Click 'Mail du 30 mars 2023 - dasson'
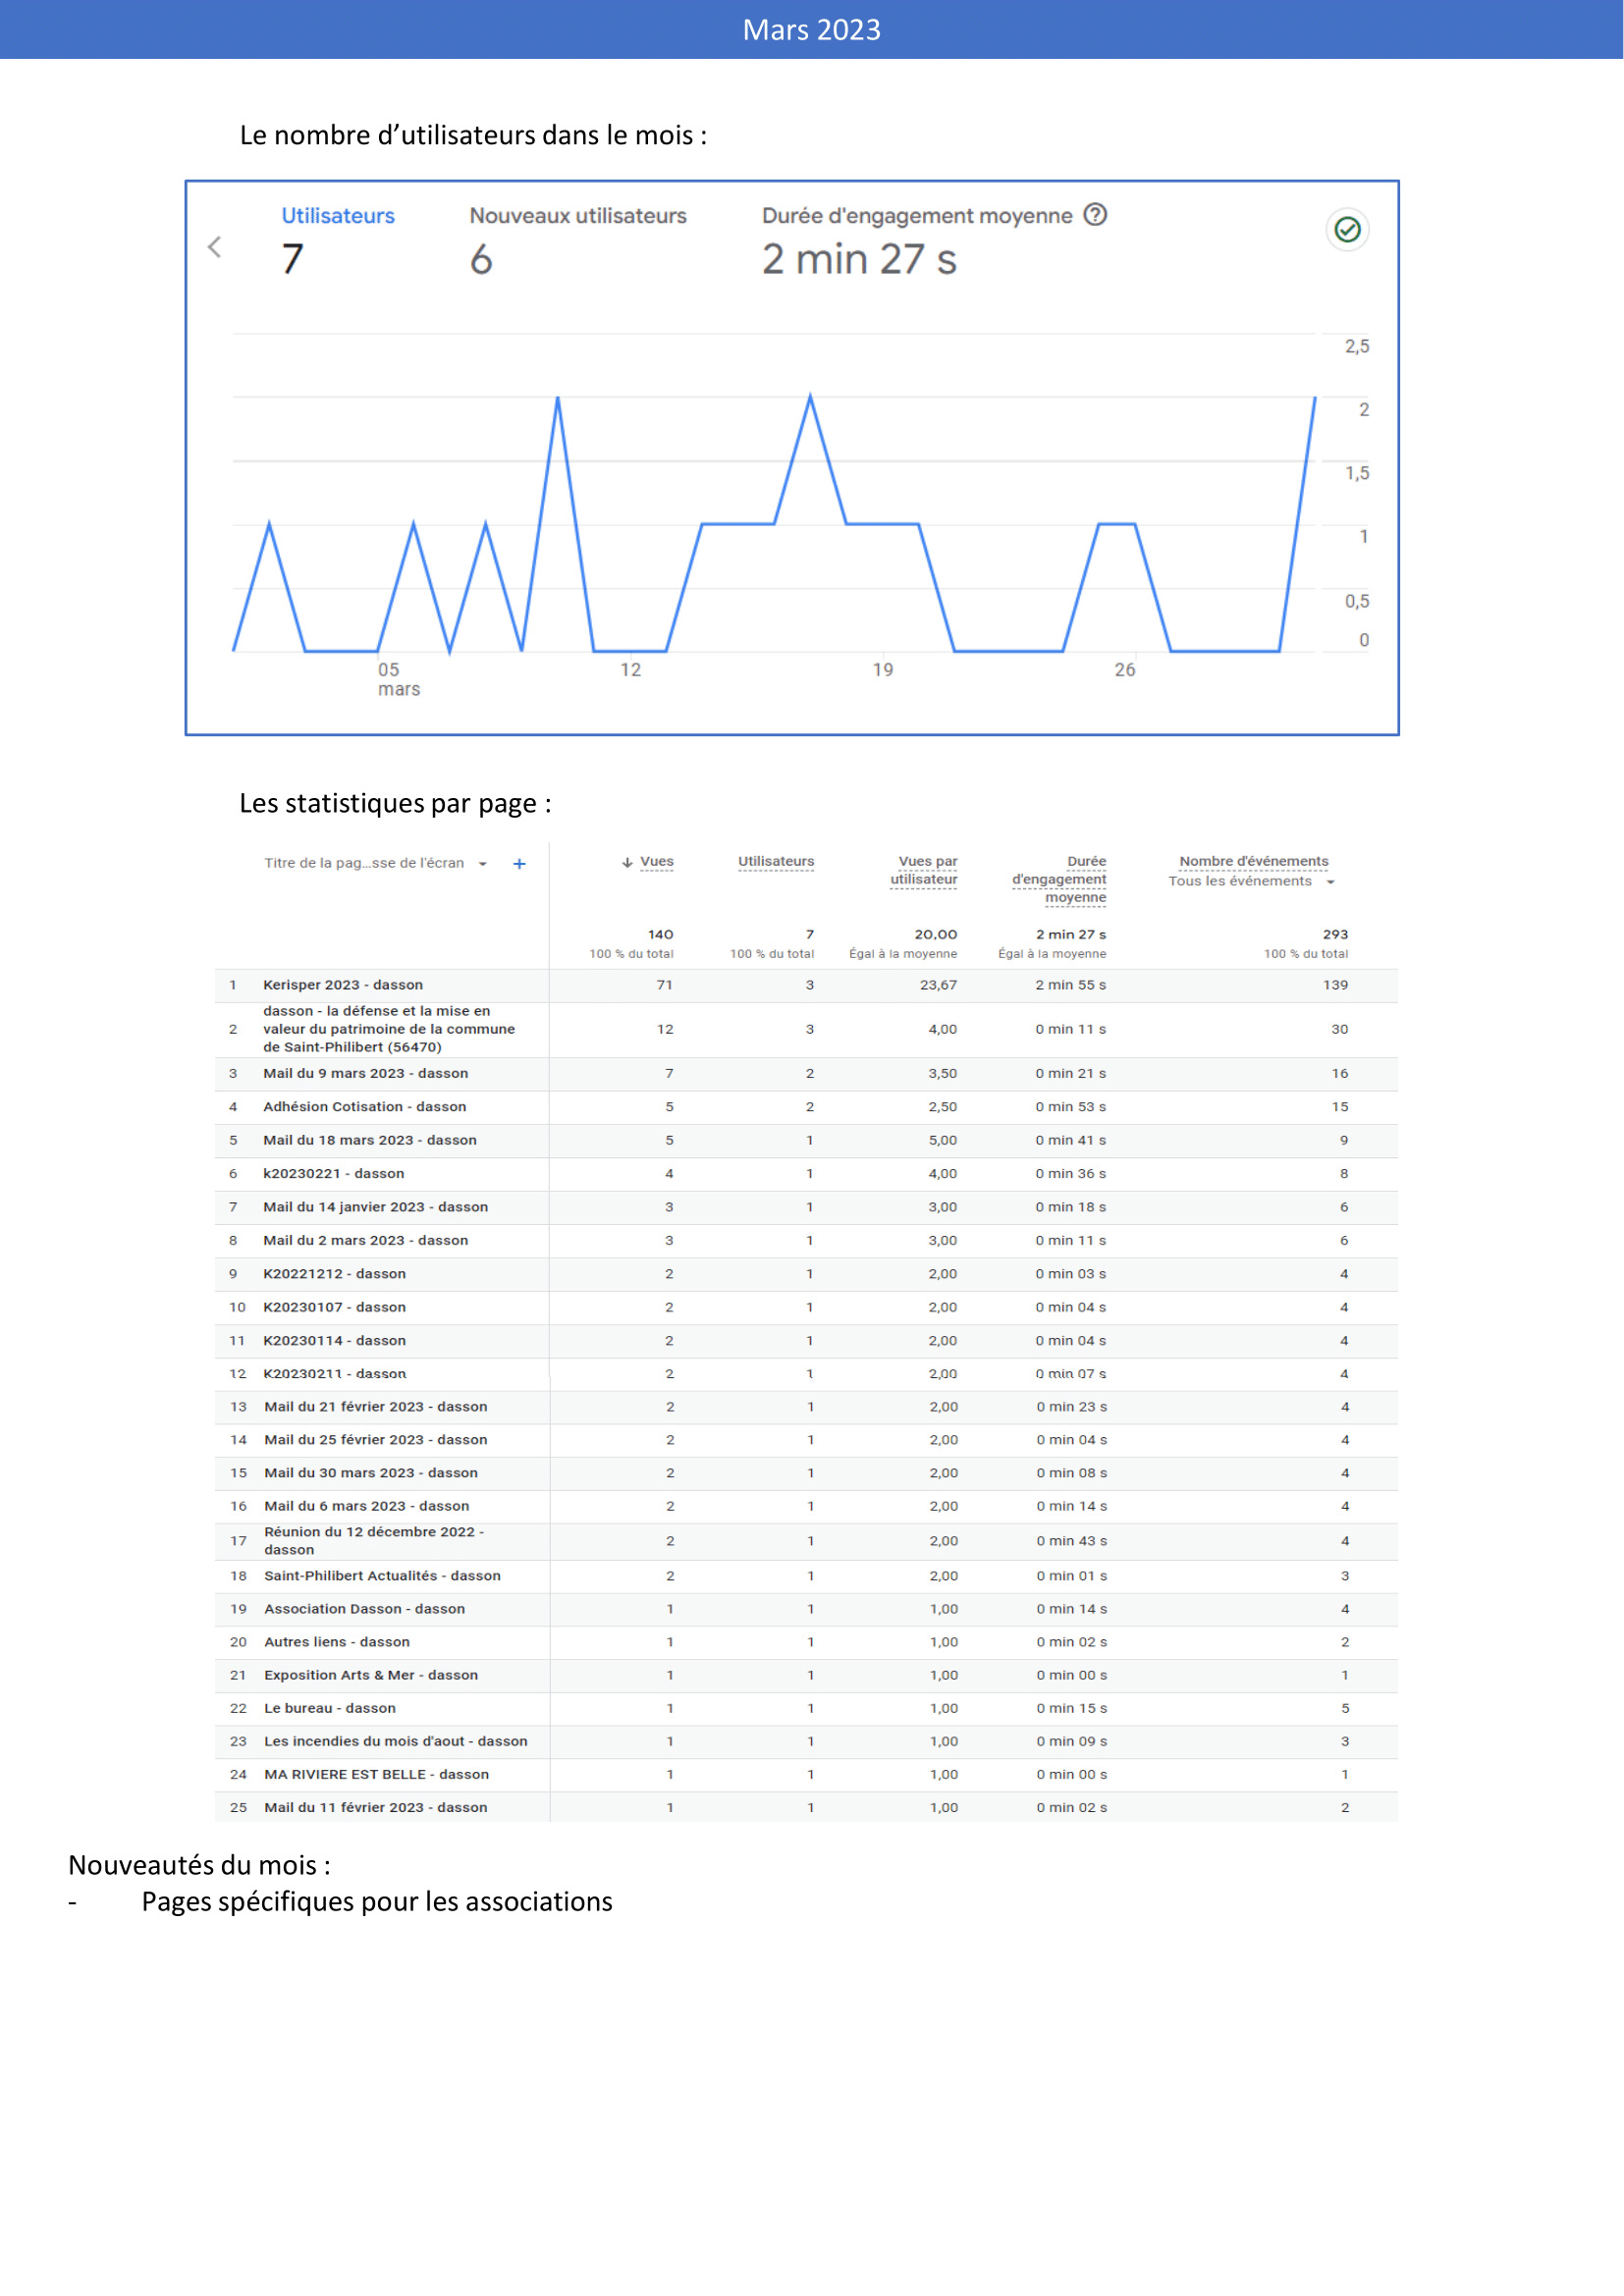This screenshot has height=2296, width=1624. pos(371,1474)
